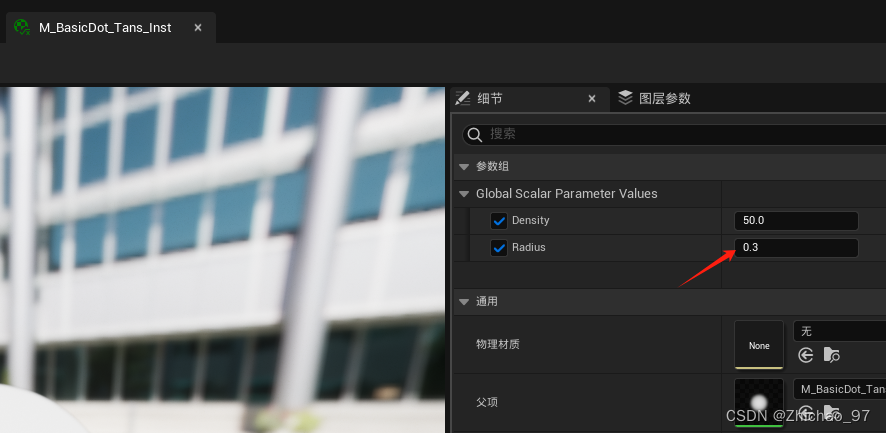Edit the Radius value field 0.3
Viewport: 886px width, 433px height.
796,248
